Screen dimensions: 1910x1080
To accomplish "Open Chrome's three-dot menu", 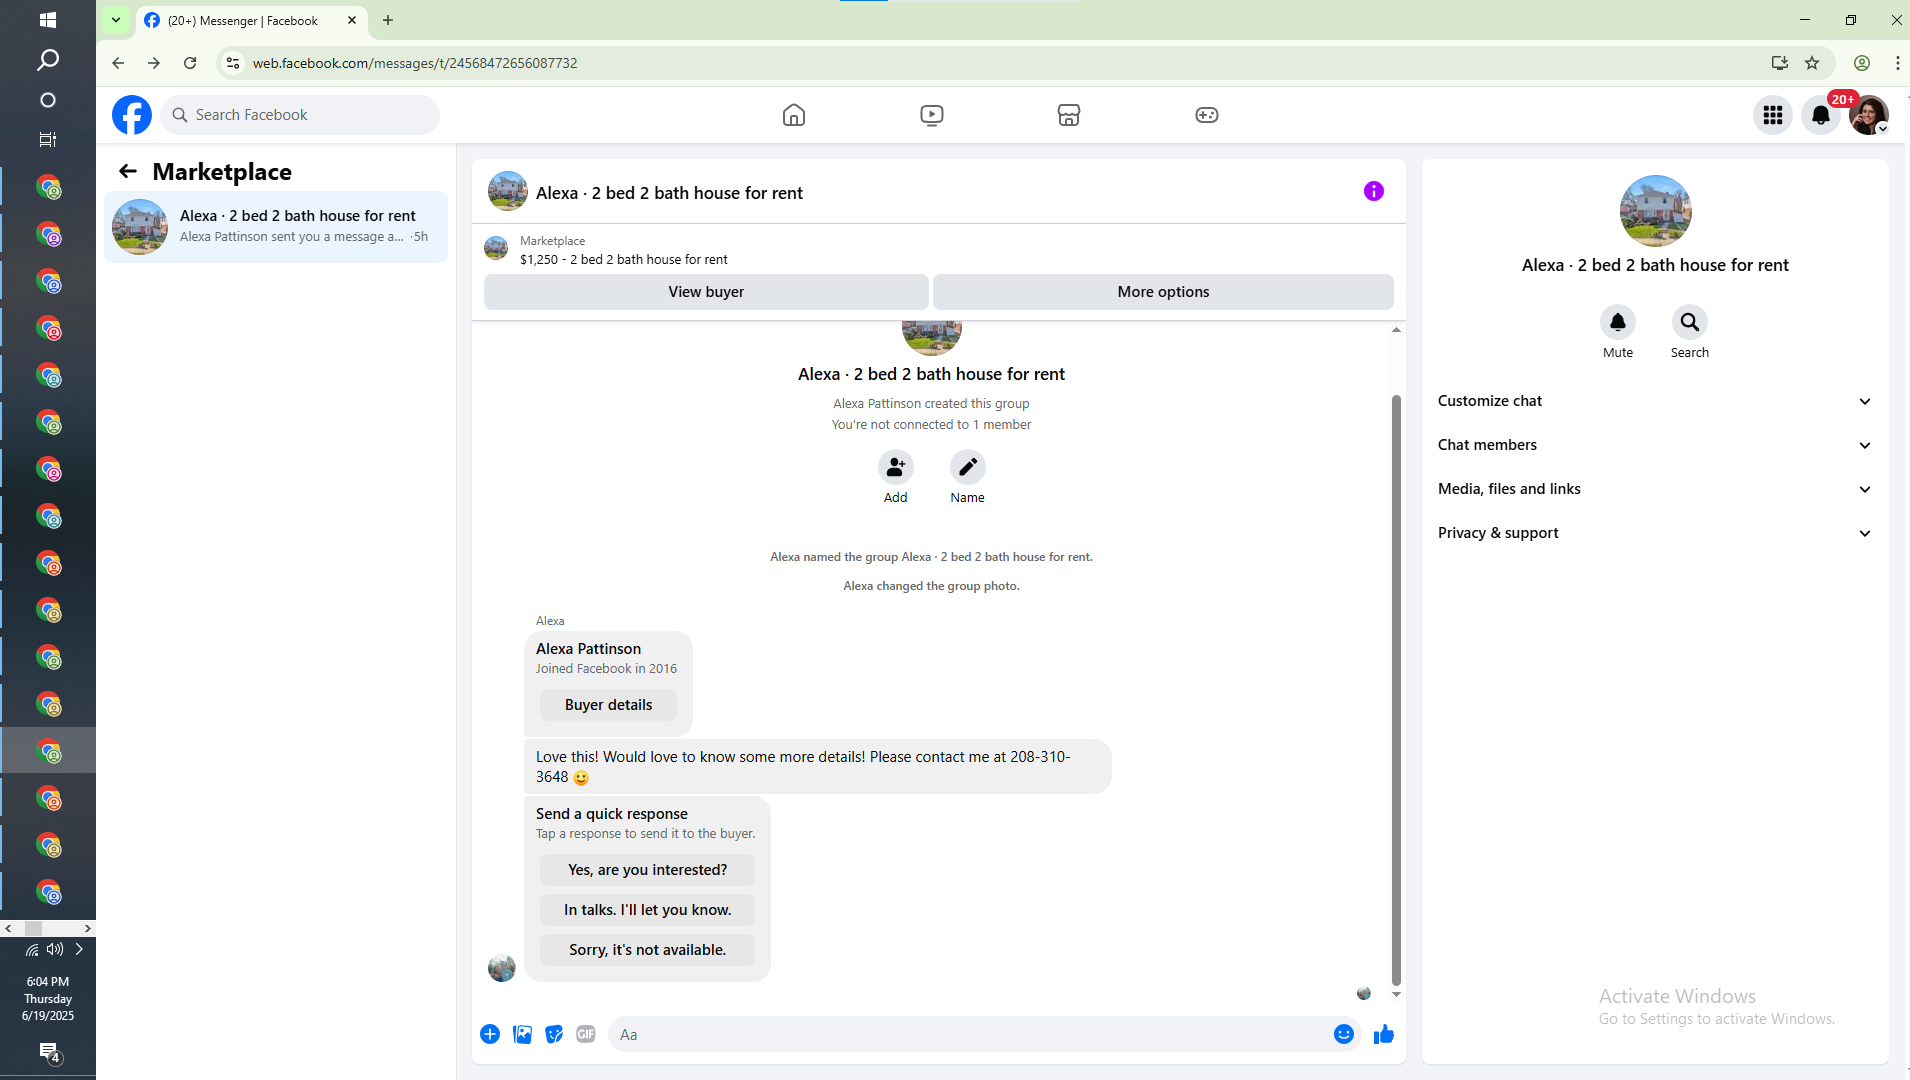I will [x=1897, y=63].
